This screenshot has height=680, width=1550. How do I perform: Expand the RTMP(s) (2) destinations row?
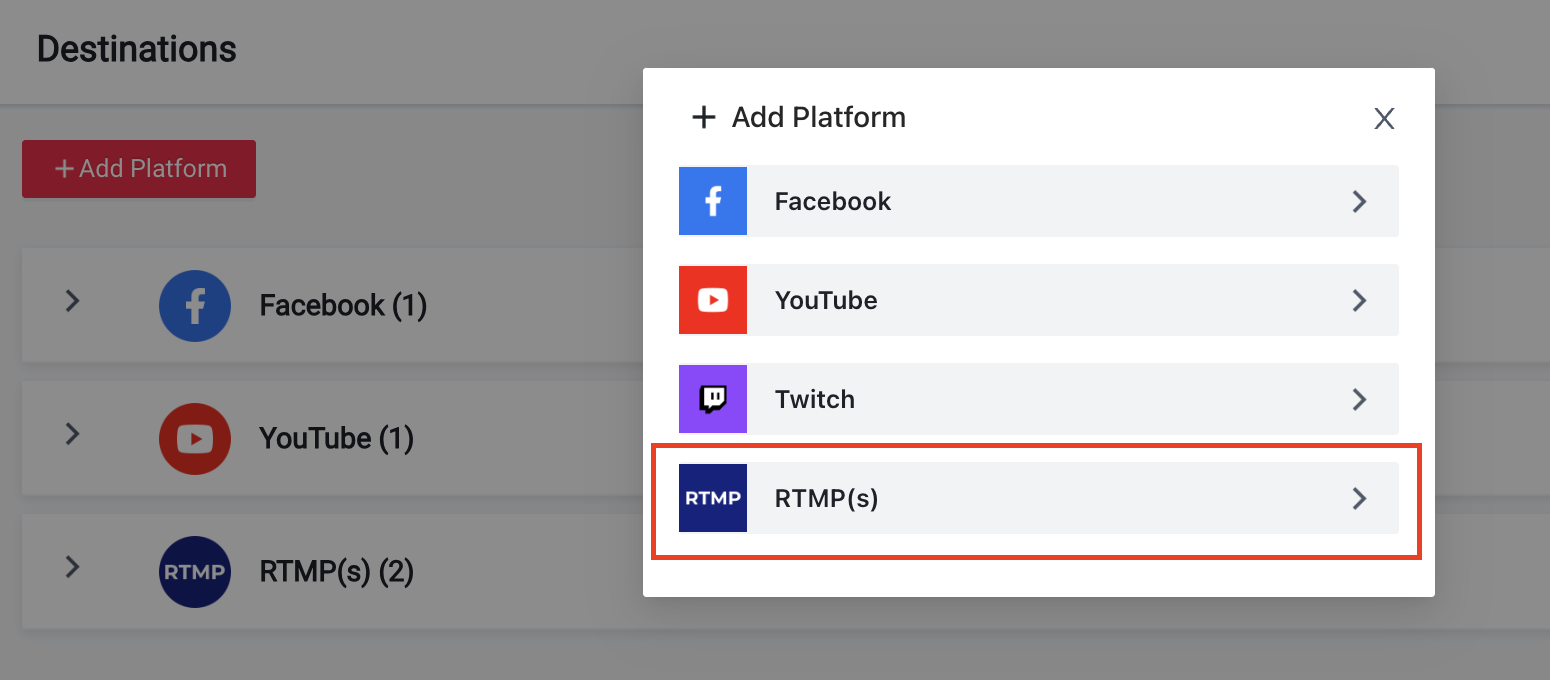point(72,567)
